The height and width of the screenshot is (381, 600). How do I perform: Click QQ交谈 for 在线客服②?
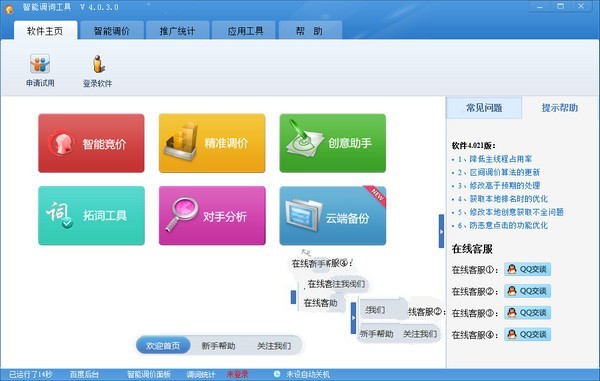[x=528, y=291]
